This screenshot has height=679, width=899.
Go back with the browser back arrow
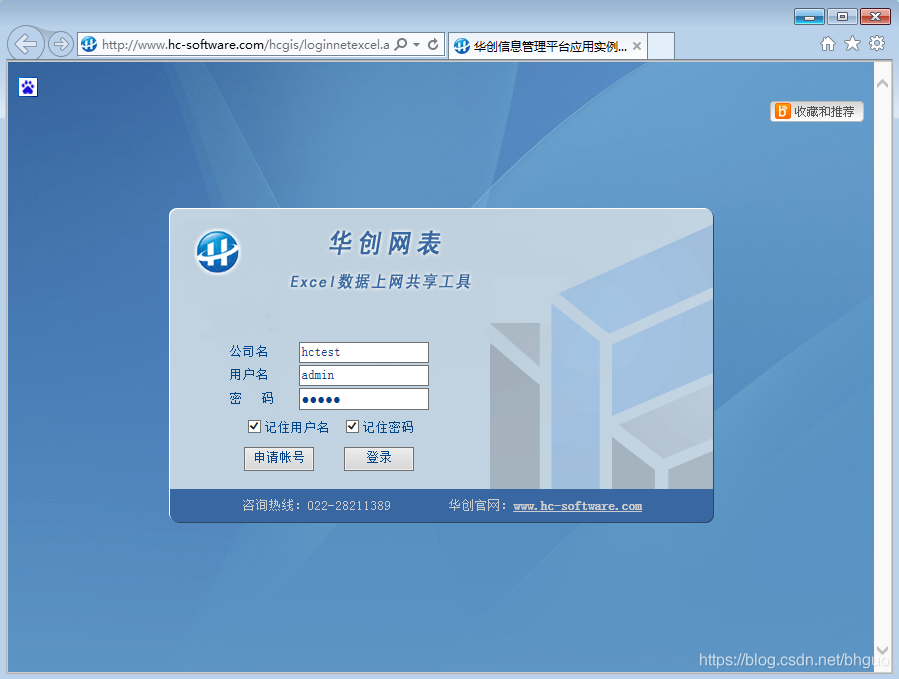click(x=26, y=44)
